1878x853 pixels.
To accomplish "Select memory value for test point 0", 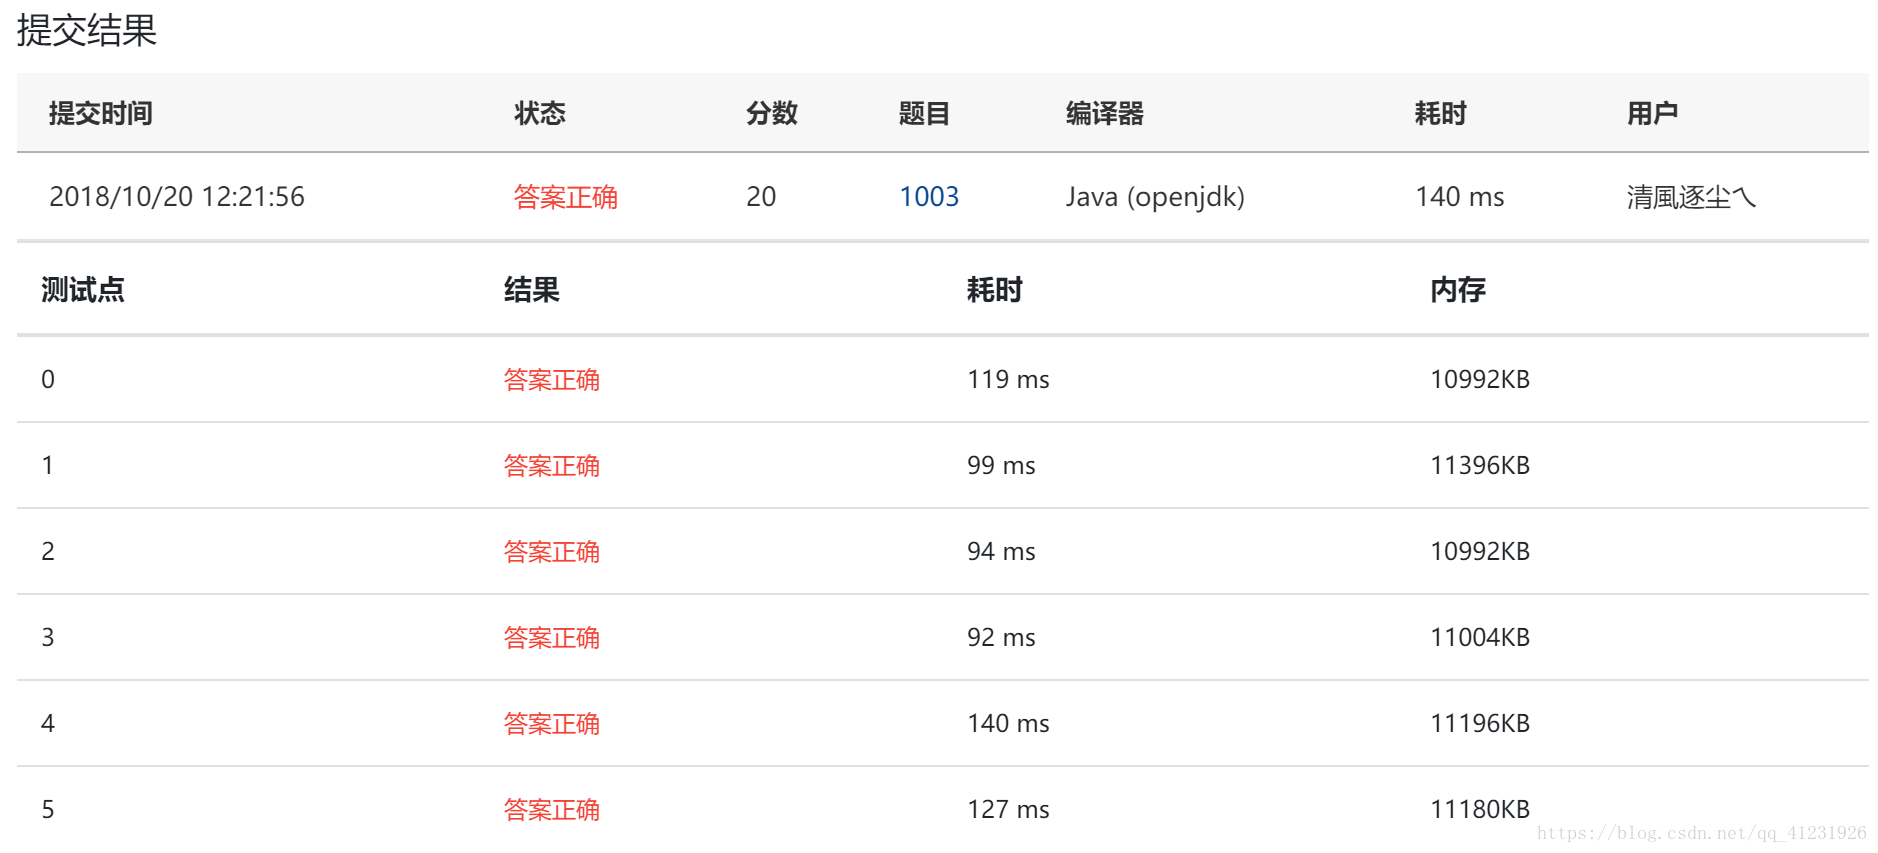I will pos(1480,380).
